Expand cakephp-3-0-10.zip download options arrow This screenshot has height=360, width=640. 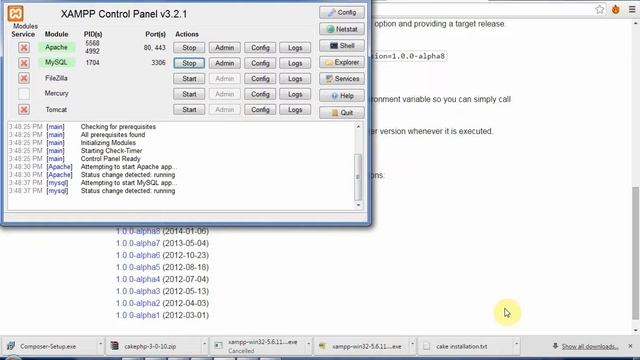(x=204, y=344)
